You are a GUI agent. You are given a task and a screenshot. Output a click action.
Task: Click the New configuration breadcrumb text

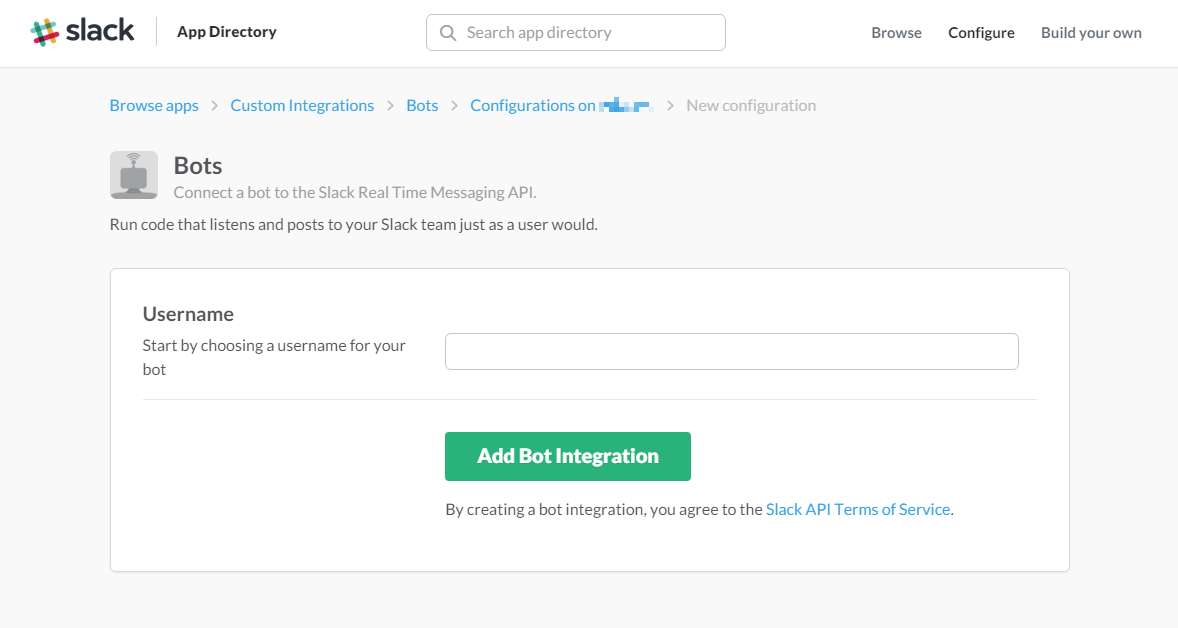751,106
